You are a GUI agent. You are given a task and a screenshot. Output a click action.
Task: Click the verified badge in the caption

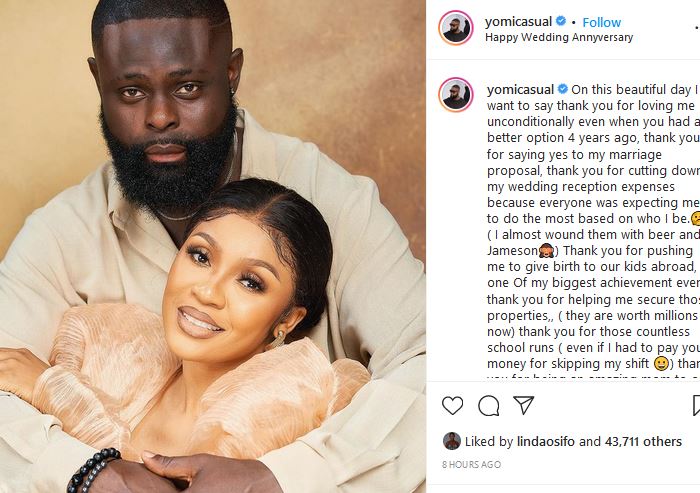tap(562, 89)
